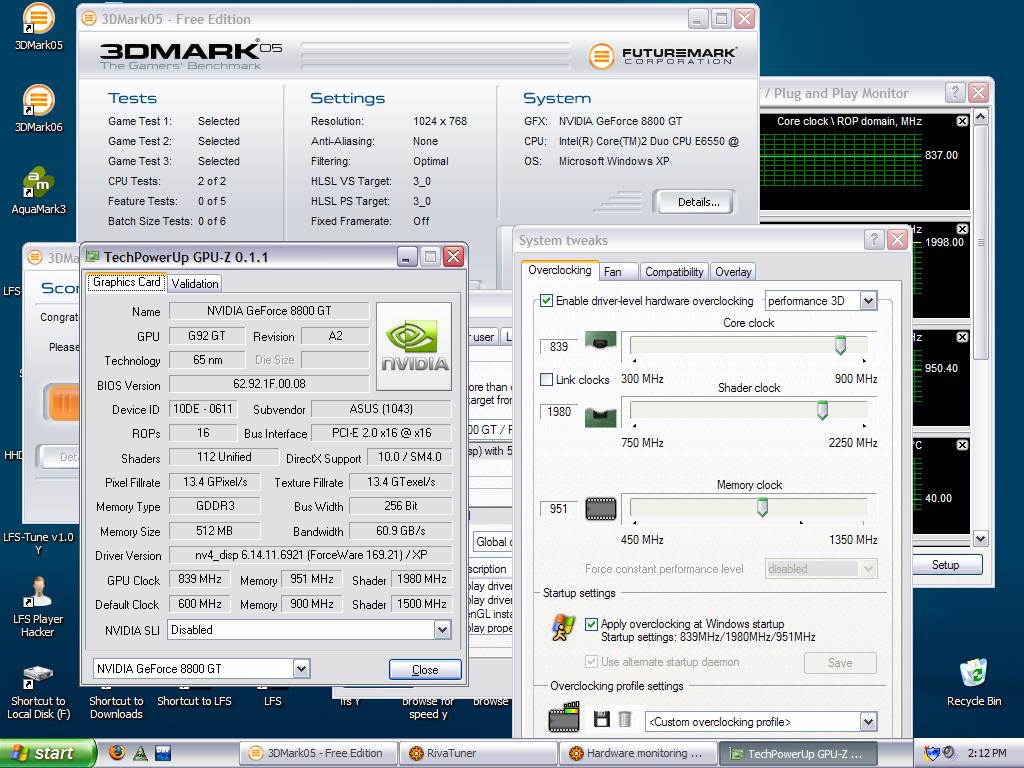
Task: Close the 40.00 temperature graph
Action: click(962, 445)
